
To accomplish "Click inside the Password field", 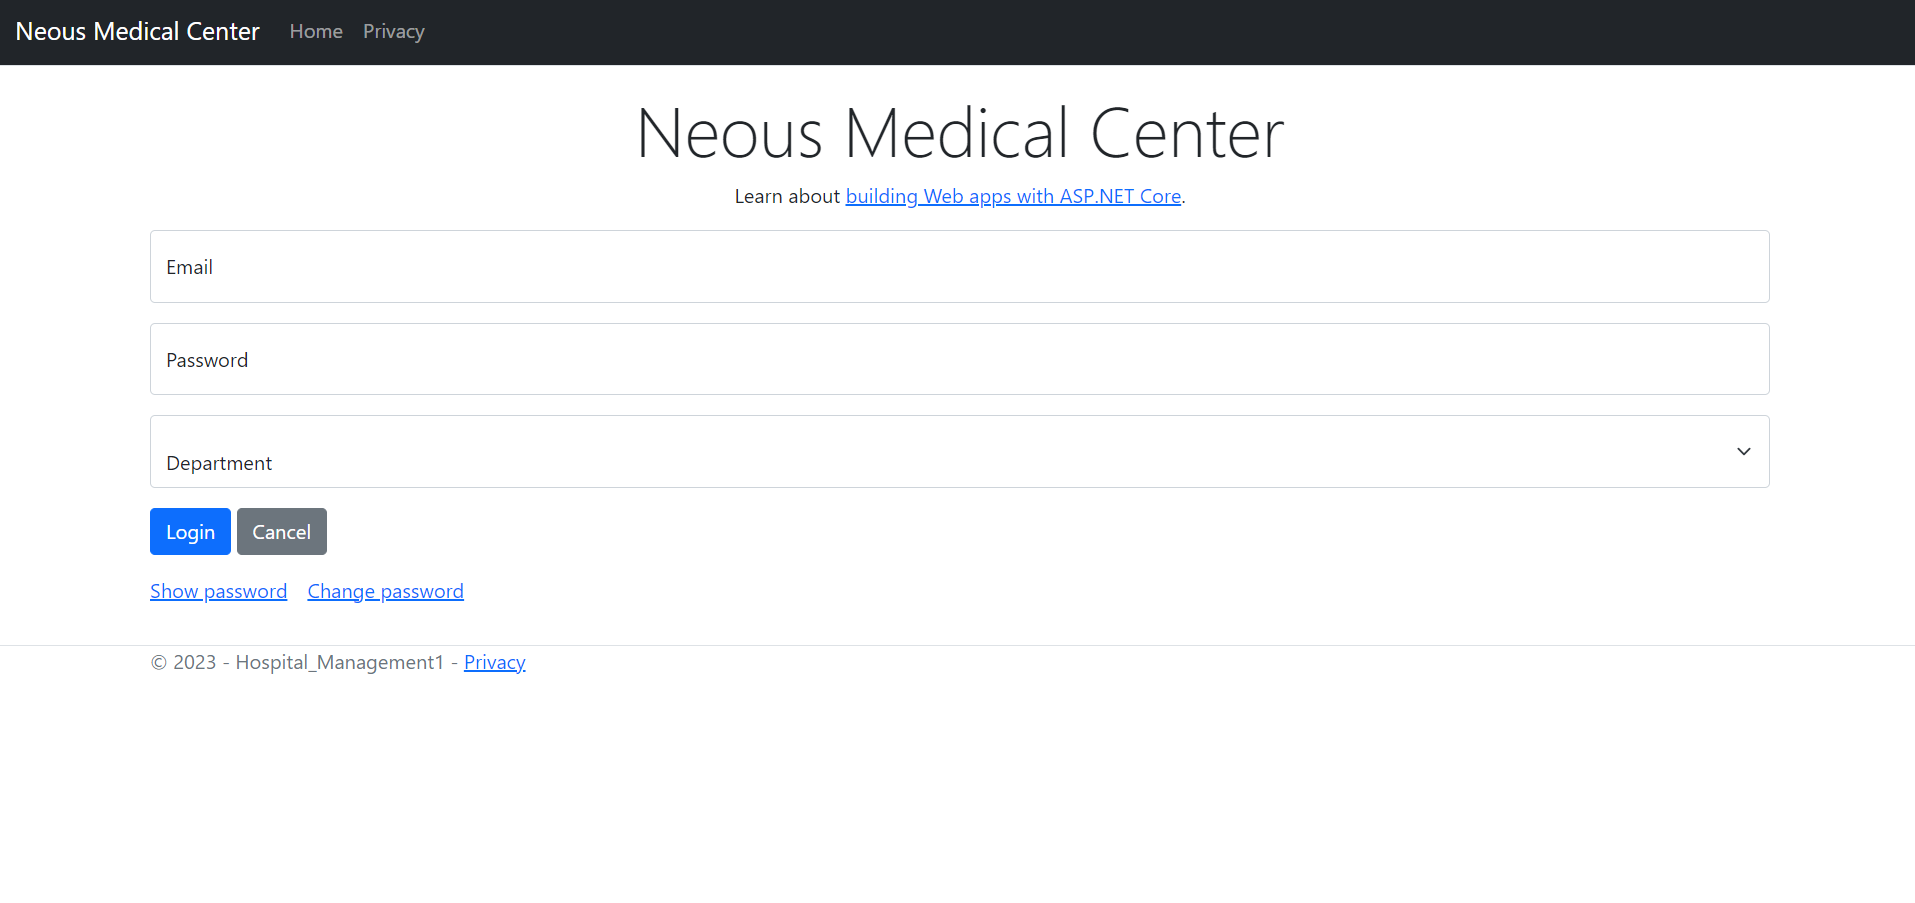I will coord(957,359).
